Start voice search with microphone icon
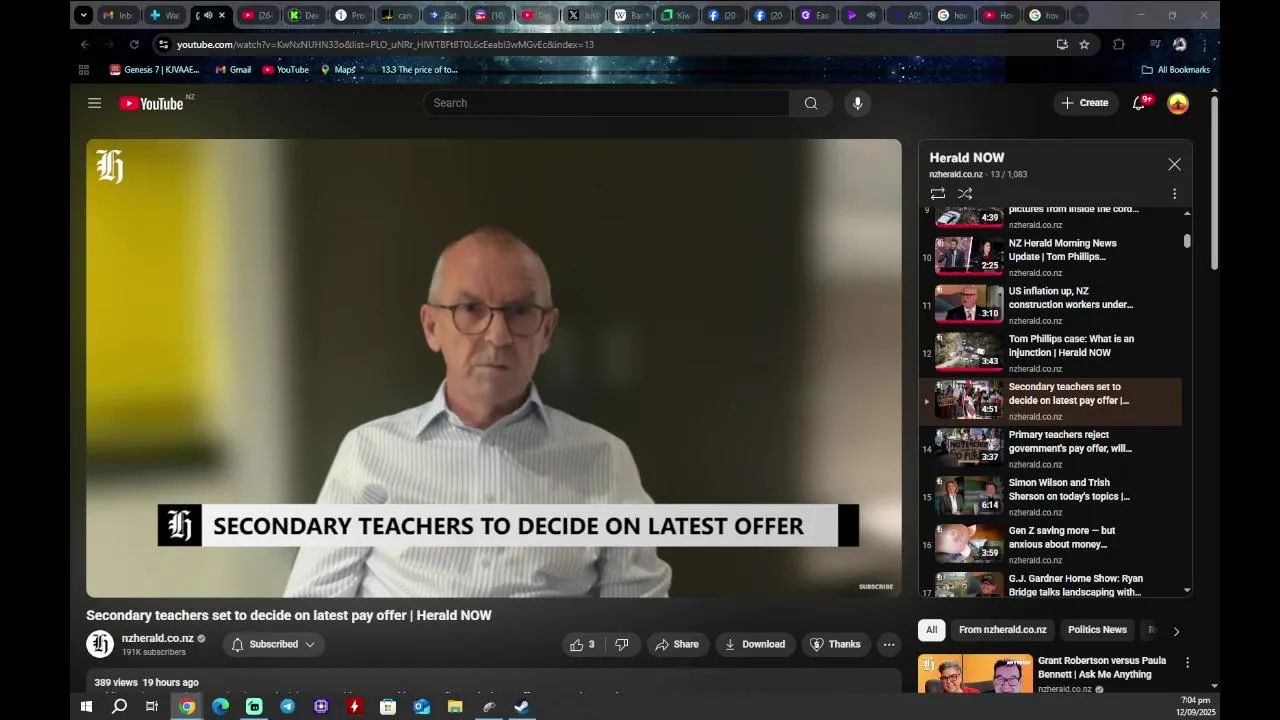The width and height of the screenshot is (1280, 720). pos(856,103)
